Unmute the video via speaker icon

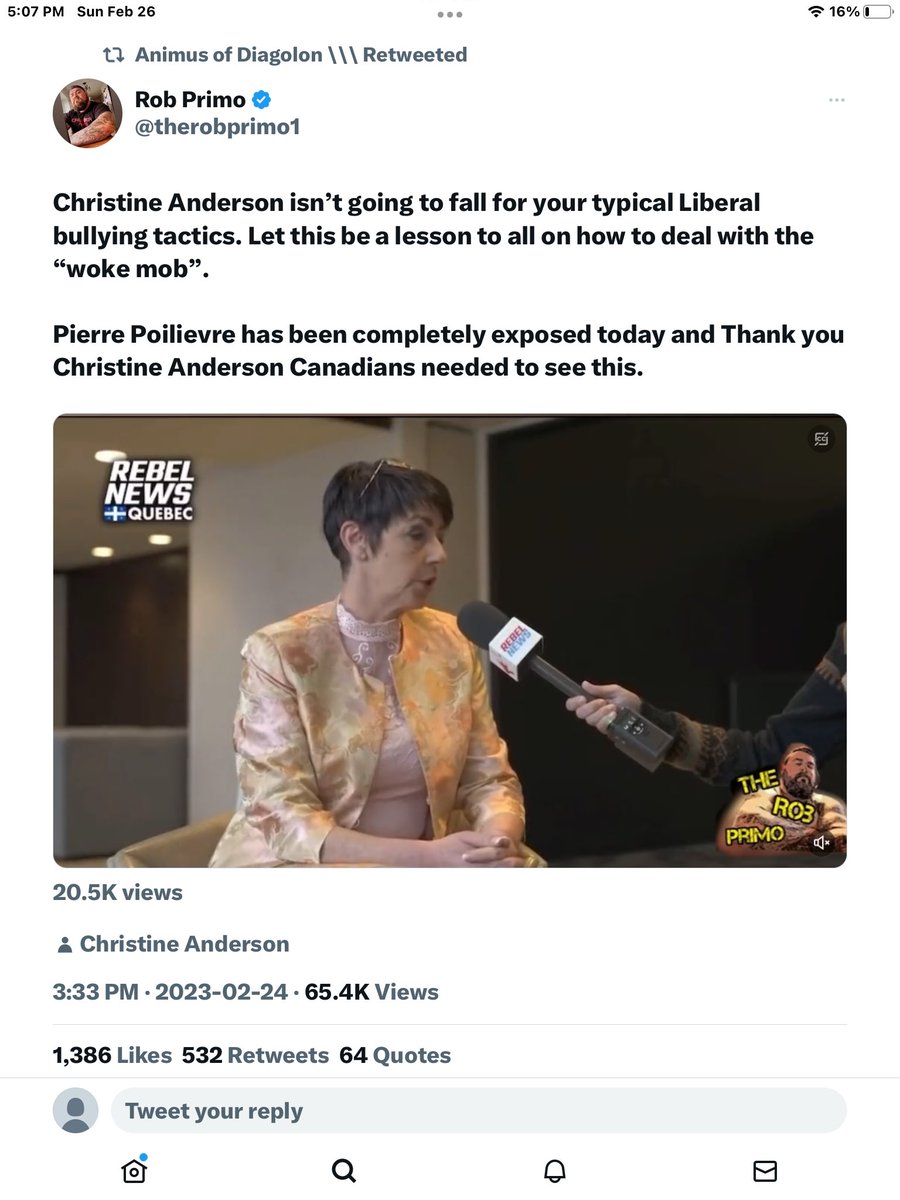822,843
